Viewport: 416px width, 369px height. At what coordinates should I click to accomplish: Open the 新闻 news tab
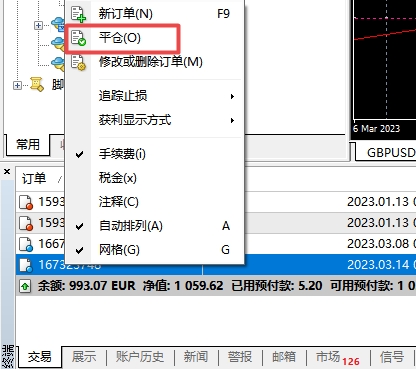tap(196, 357)
